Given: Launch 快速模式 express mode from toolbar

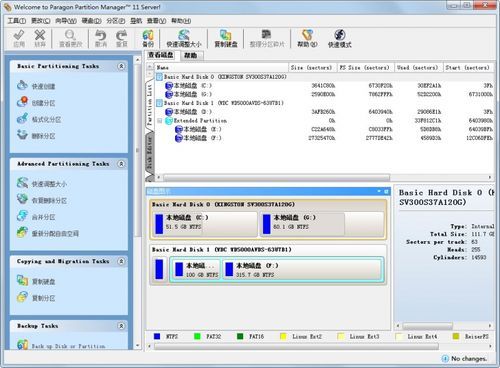Looking at the screenshot, I should 339,38.
